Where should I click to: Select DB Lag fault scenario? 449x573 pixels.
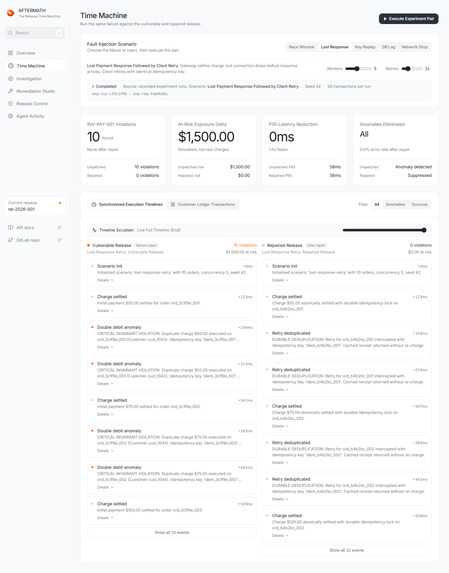(x=388, y=47)
